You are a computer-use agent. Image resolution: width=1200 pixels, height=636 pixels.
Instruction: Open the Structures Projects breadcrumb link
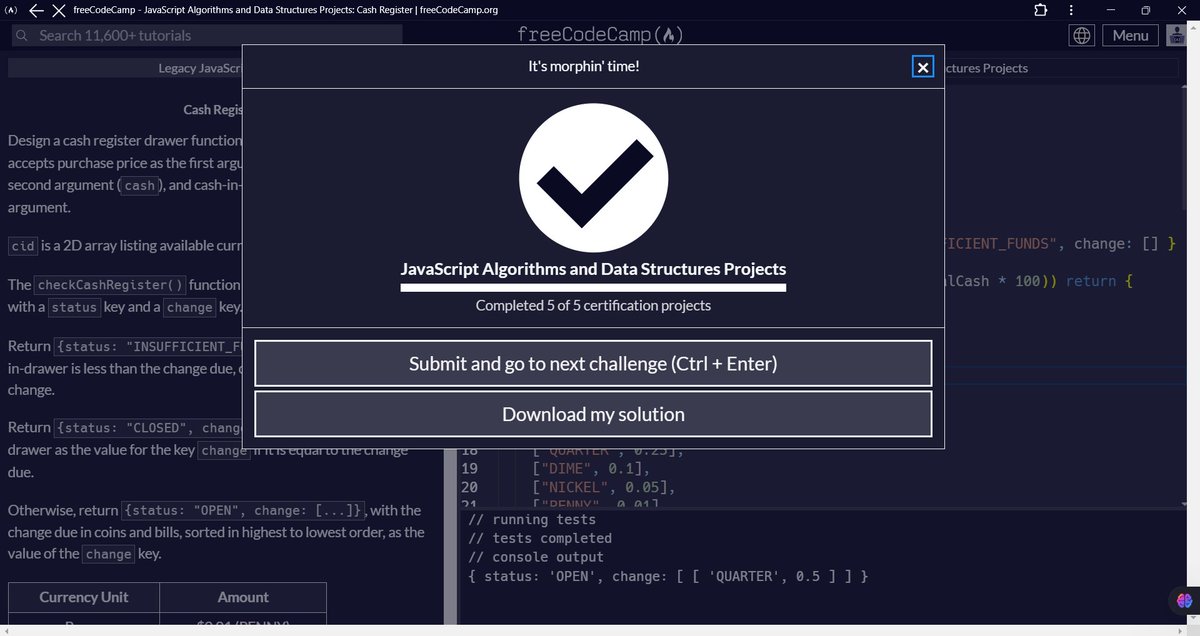[985, 68]
